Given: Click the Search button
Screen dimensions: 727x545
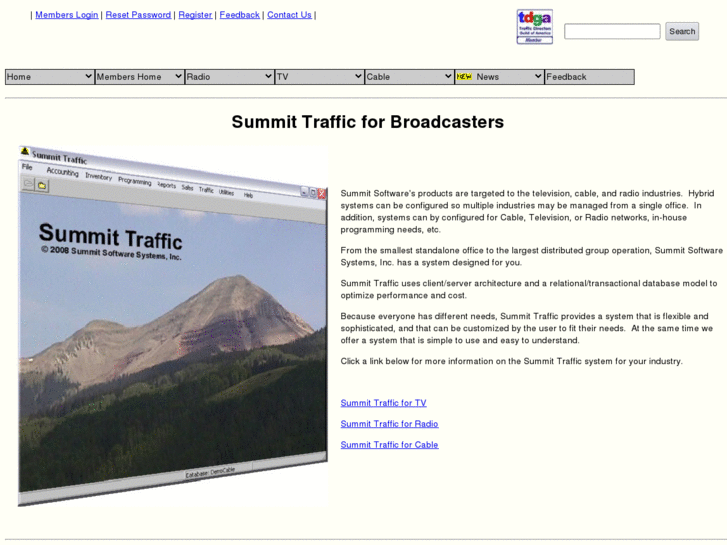Looking at the screenshot, I should [x=682, y=32].
